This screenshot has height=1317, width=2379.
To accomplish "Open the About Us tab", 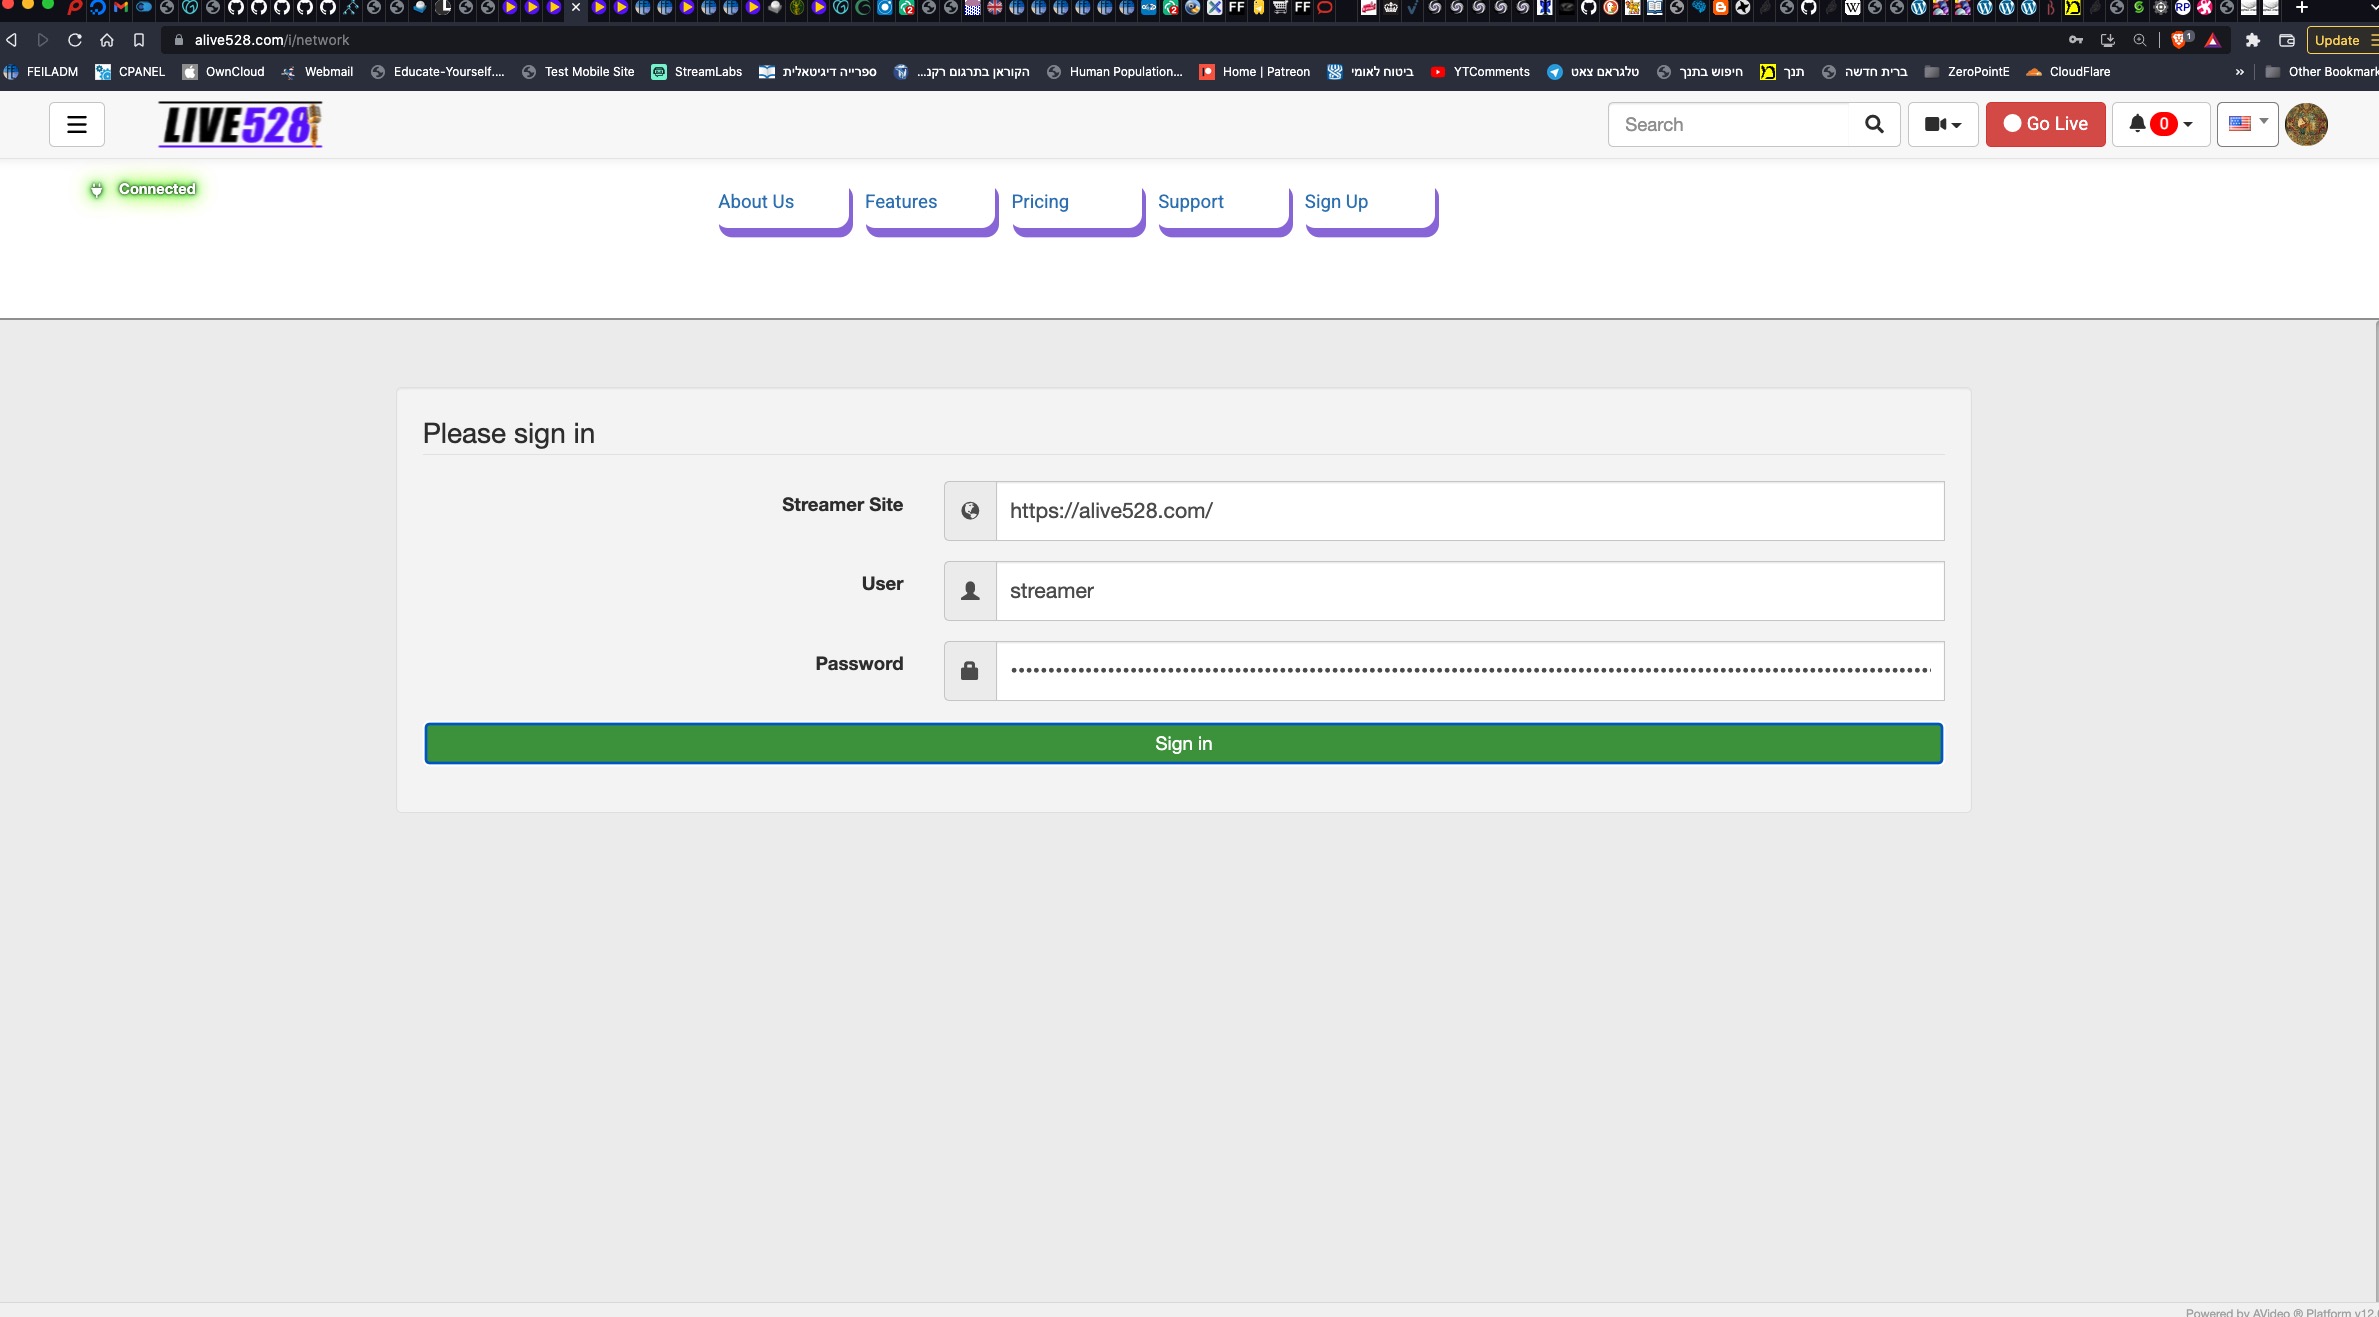I will (784, 209).
